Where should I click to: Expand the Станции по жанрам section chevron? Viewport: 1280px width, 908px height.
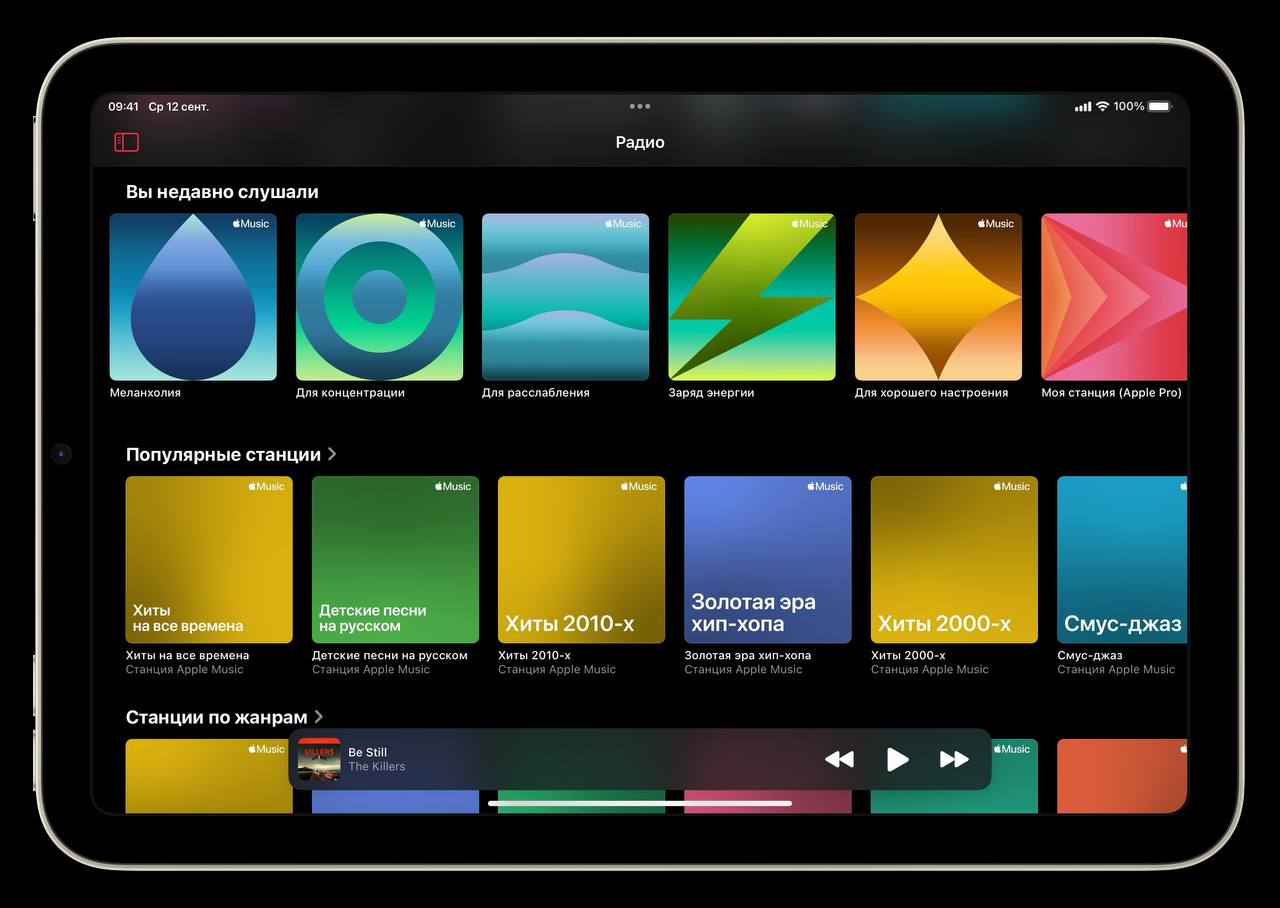(x=319, y=717)
